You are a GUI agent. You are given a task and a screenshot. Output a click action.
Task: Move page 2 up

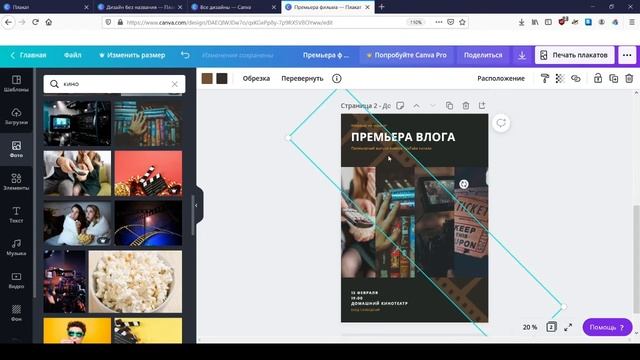pyautogui.click(x=416, y=106)
